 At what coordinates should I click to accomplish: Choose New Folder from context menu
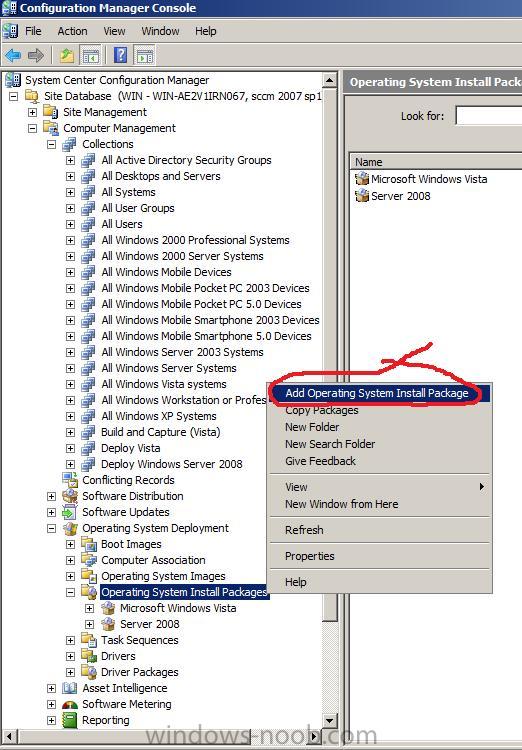(x=380, y=427)
